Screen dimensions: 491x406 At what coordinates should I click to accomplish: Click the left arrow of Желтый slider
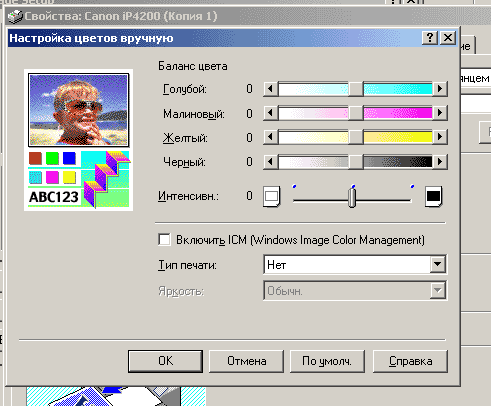(x=270, y=137)
